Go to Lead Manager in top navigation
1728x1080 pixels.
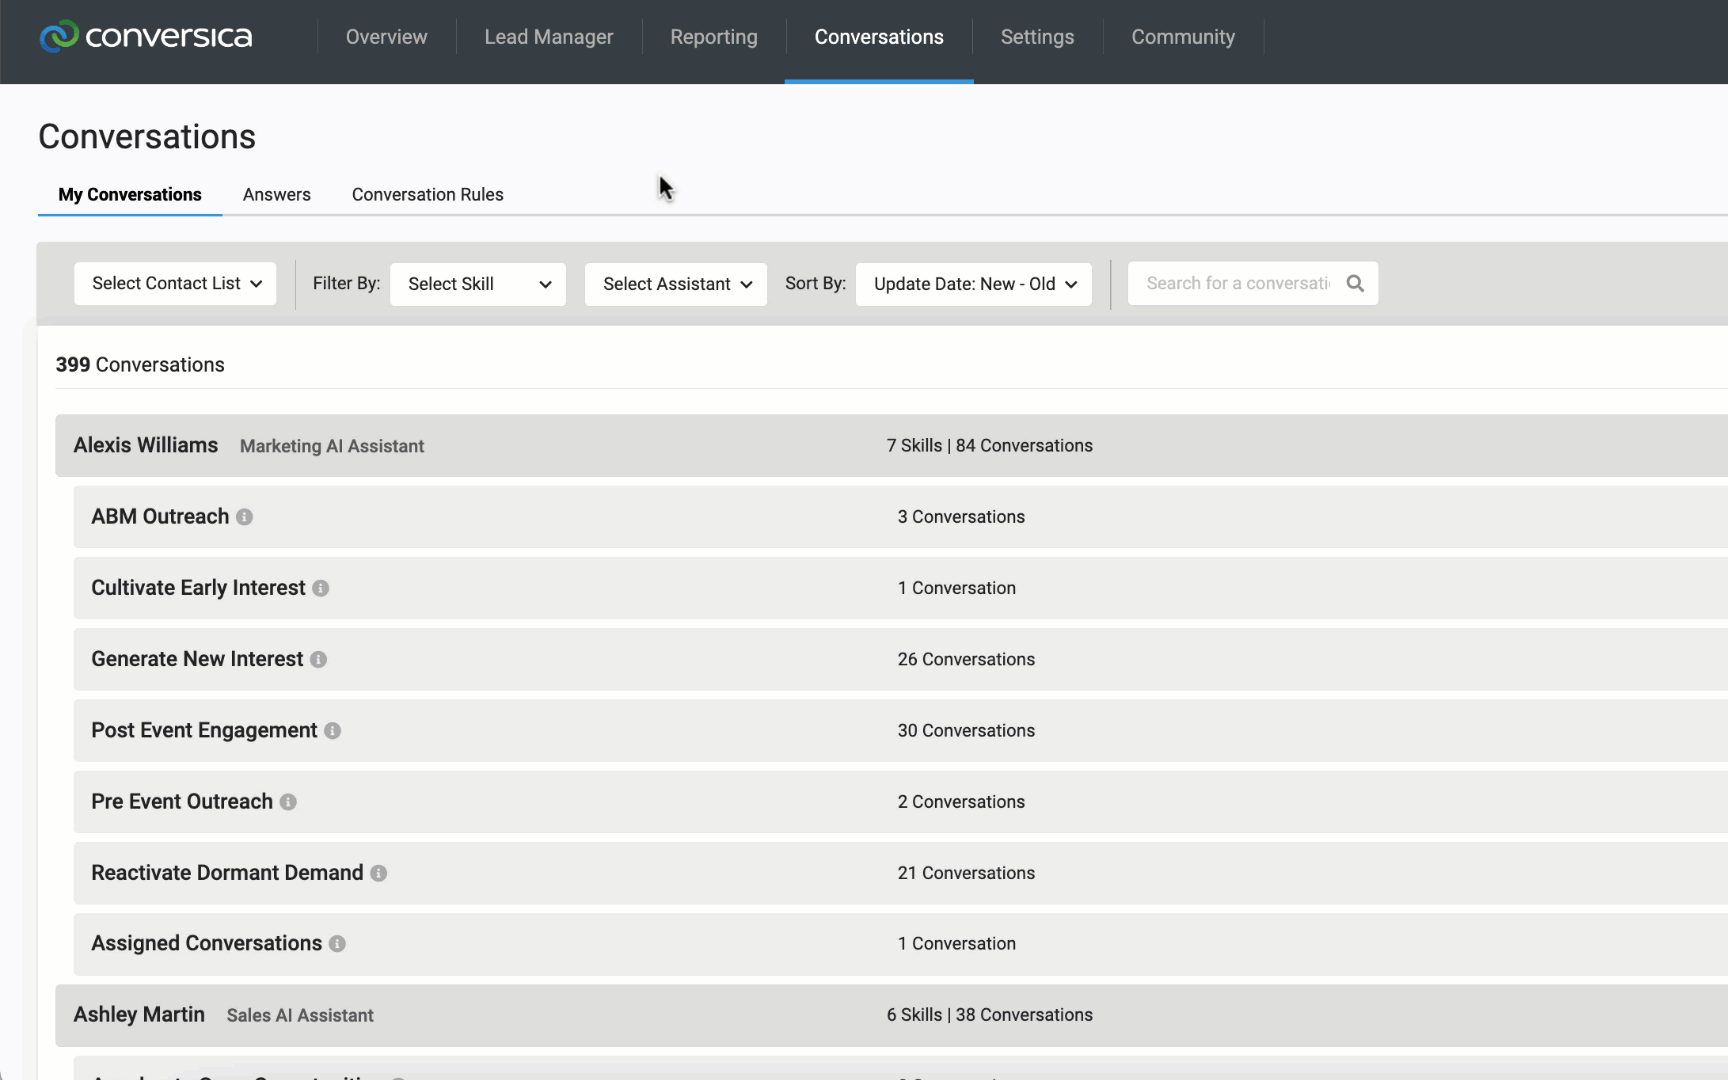[x=548, y=37]
